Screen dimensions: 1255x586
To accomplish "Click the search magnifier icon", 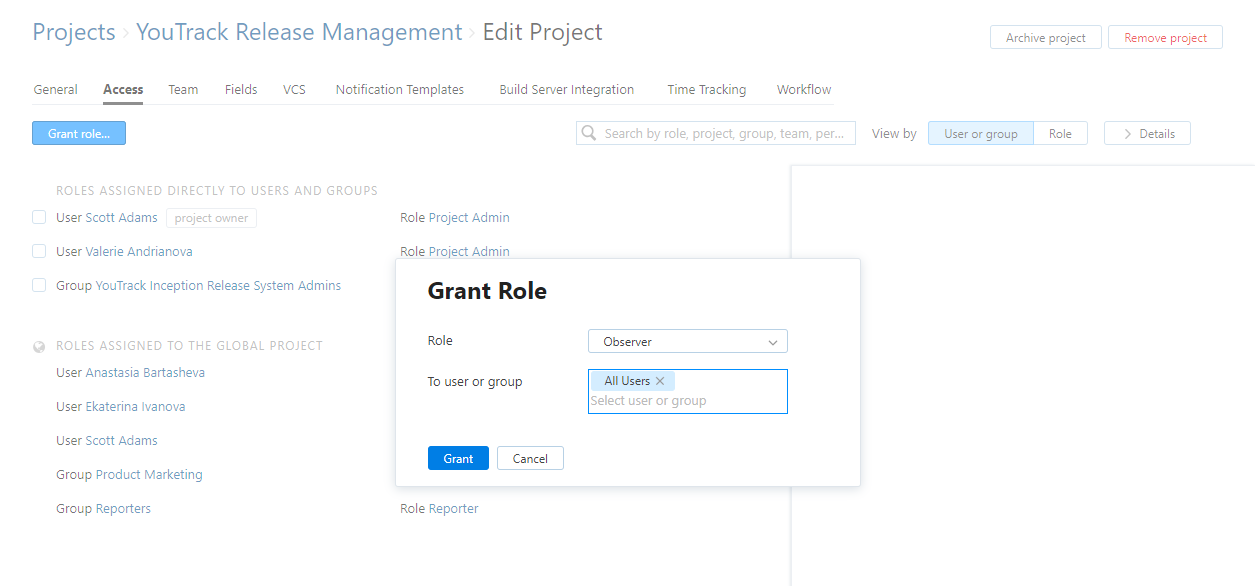I will pos(589,133).
